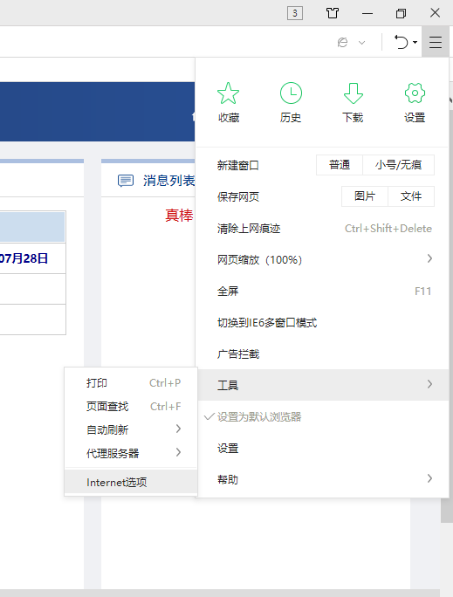Open the 收藏 favorites star icon
Image resolution: width=453 pixels, height=597 pixels.
point(228,94)
